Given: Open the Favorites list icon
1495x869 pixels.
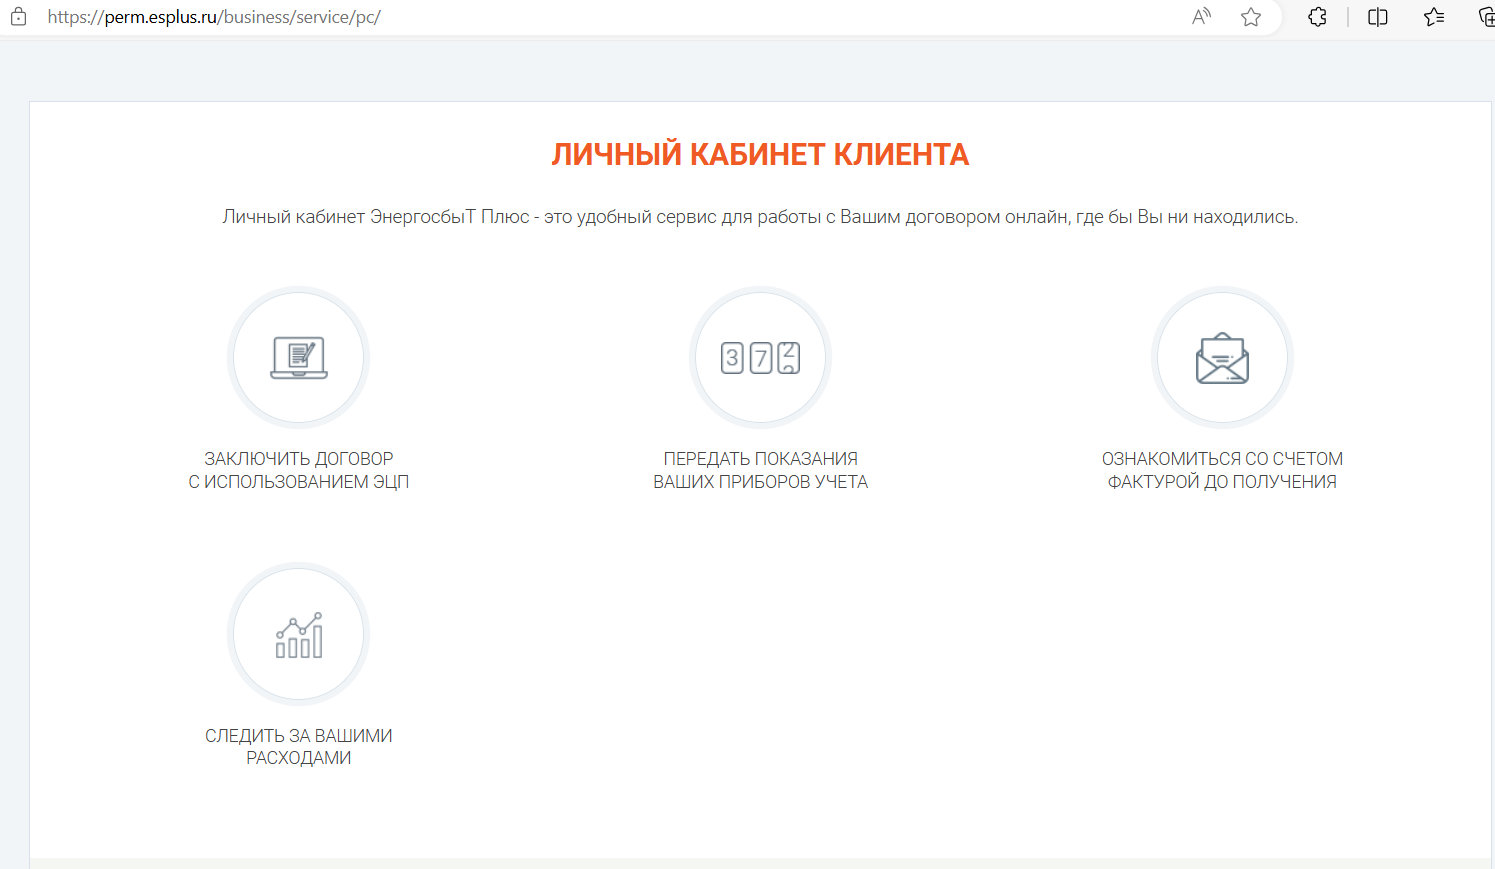Looking at the screenshot, I should (x=1434, y=17).
